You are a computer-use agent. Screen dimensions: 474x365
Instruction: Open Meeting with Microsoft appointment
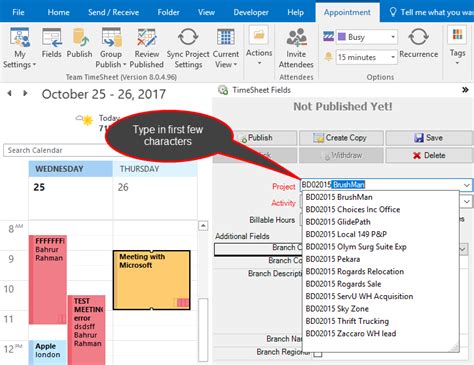(x=152, y=280)
